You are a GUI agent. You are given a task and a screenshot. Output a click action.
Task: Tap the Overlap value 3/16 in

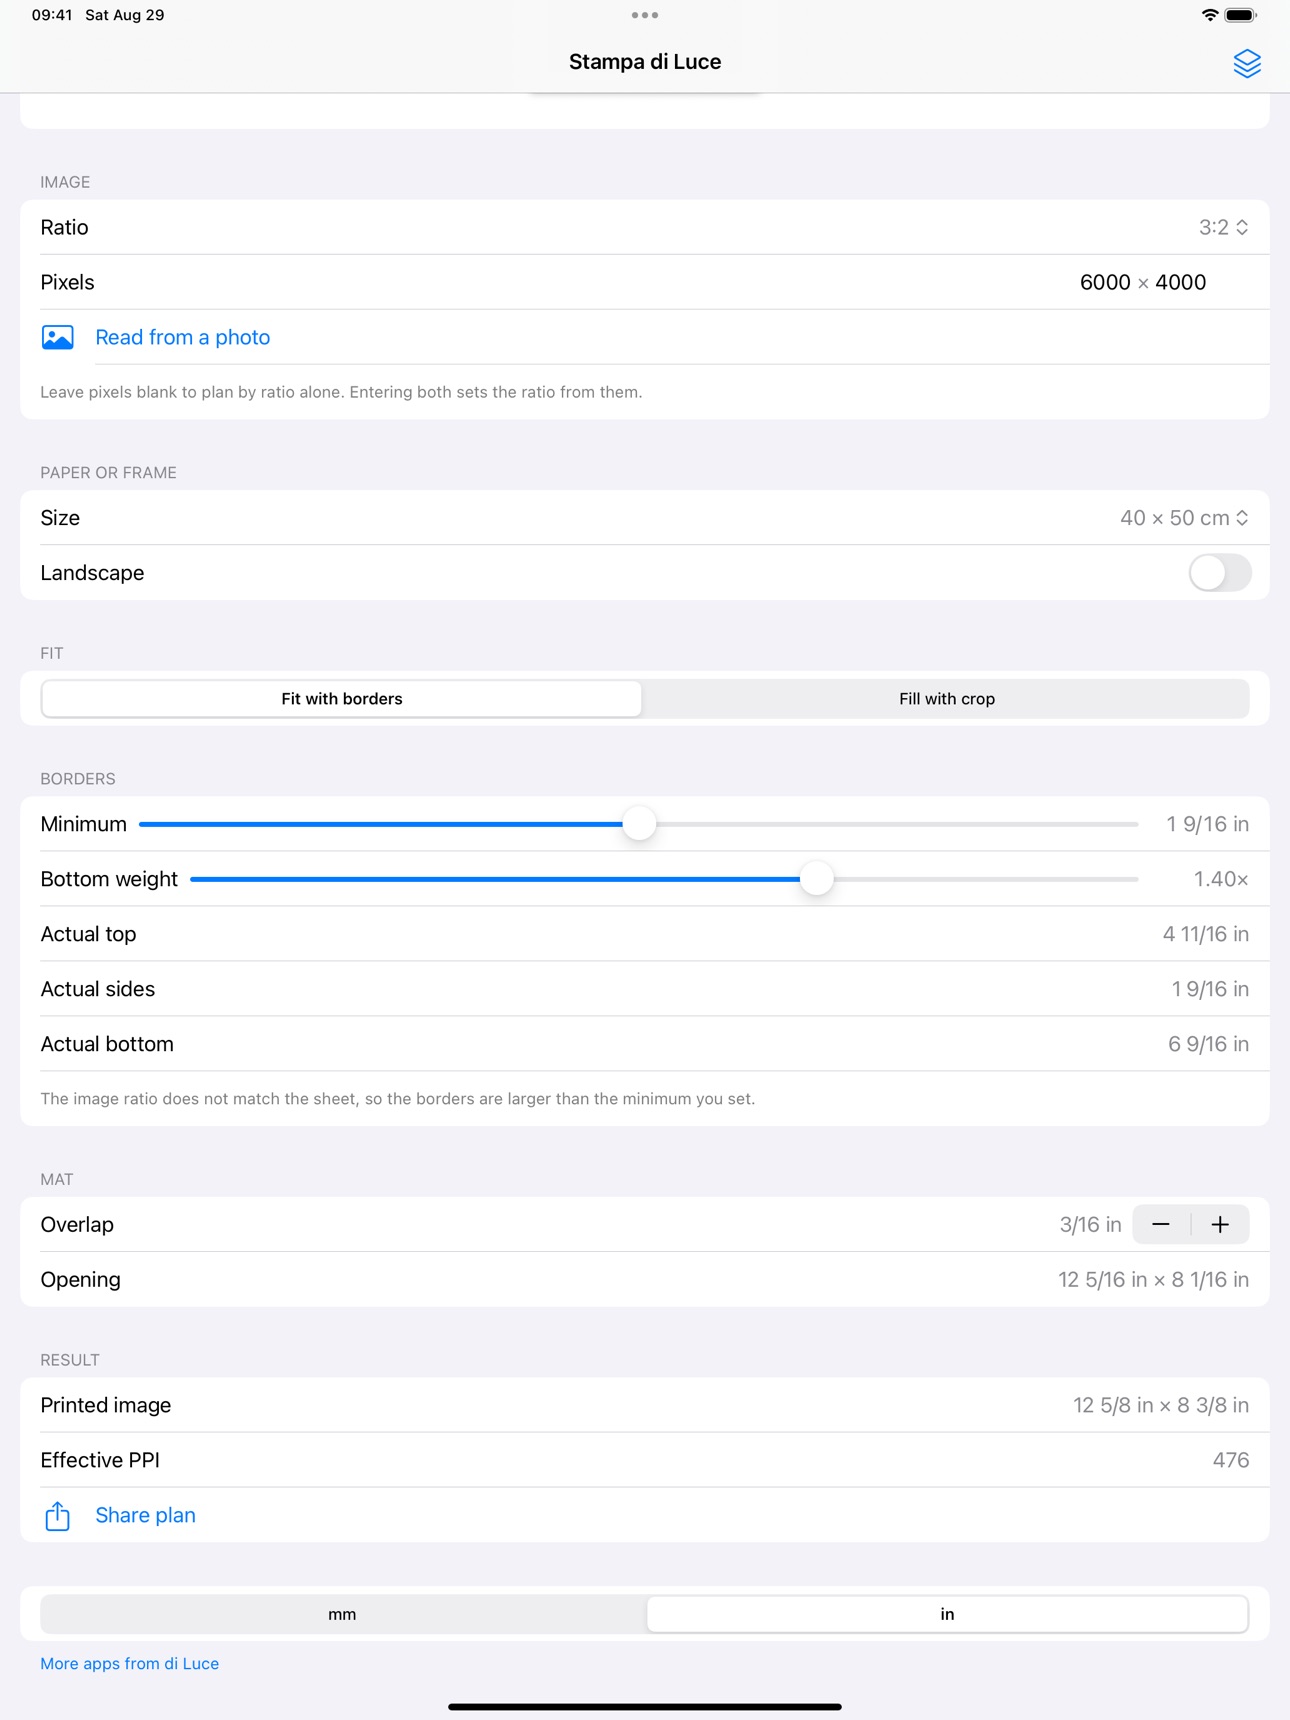coord(1090,1225)
